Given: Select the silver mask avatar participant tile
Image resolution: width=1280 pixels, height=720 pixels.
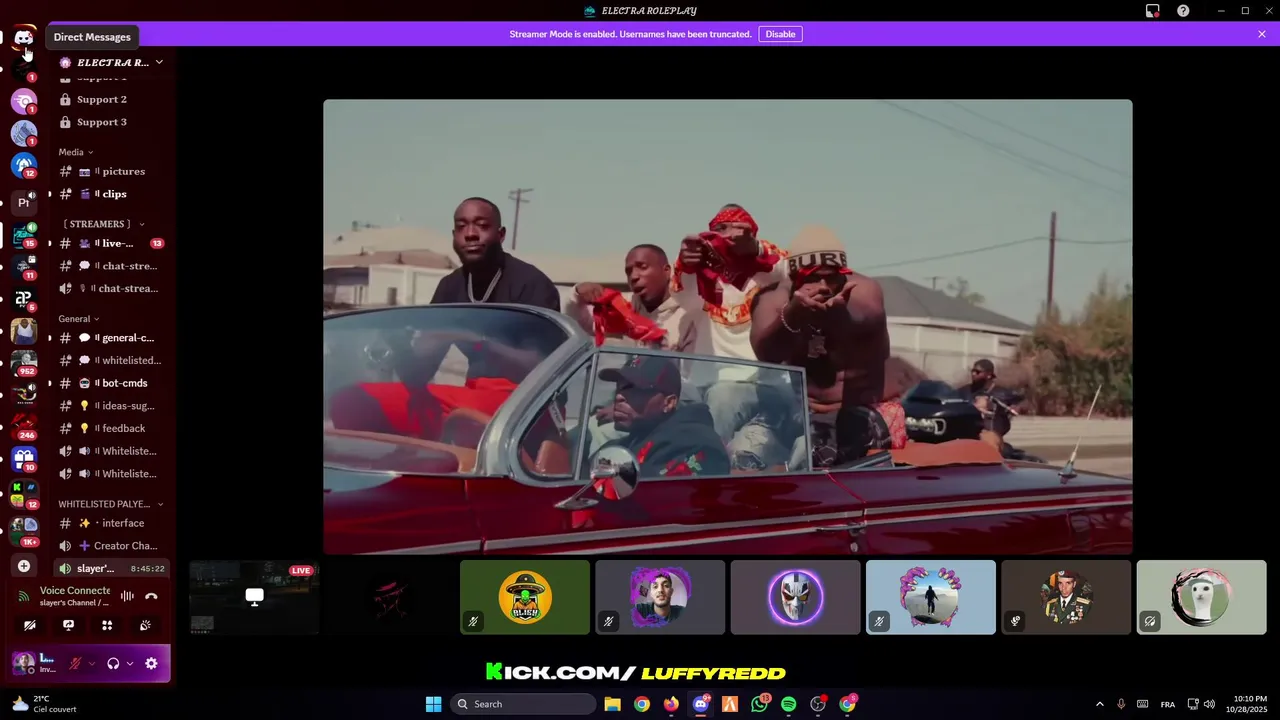Looking at the screenshot, I should 795,597.
